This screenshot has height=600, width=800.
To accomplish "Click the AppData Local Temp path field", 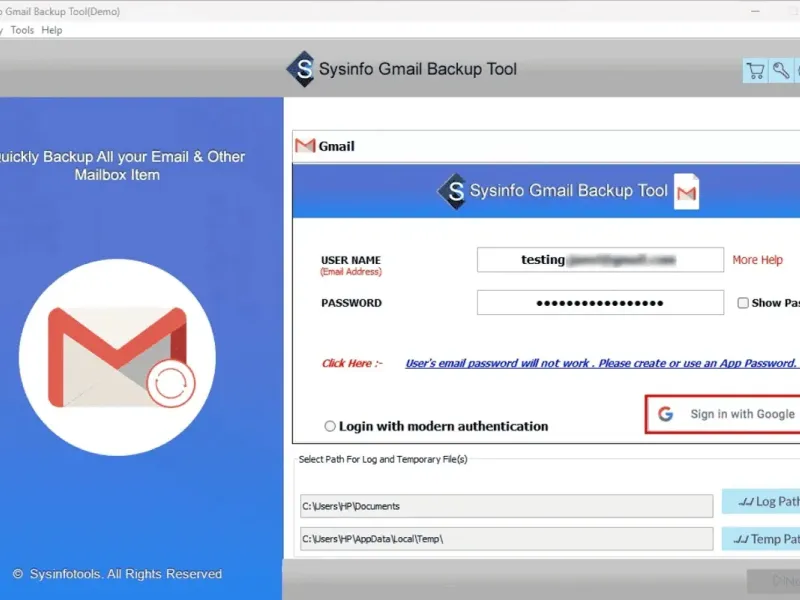I will (x=507, y=539).
